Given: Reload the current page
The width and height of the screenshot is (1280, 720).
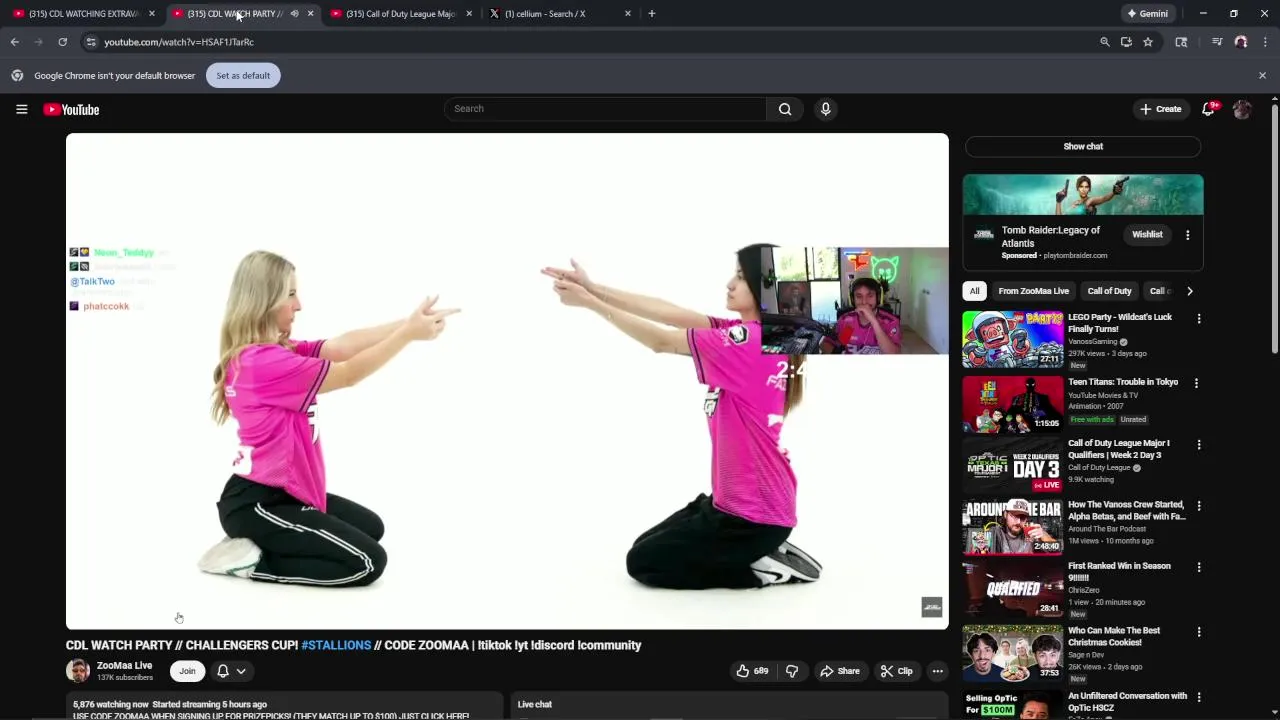Looking at the screenshot, I should [x=62, y=42].
